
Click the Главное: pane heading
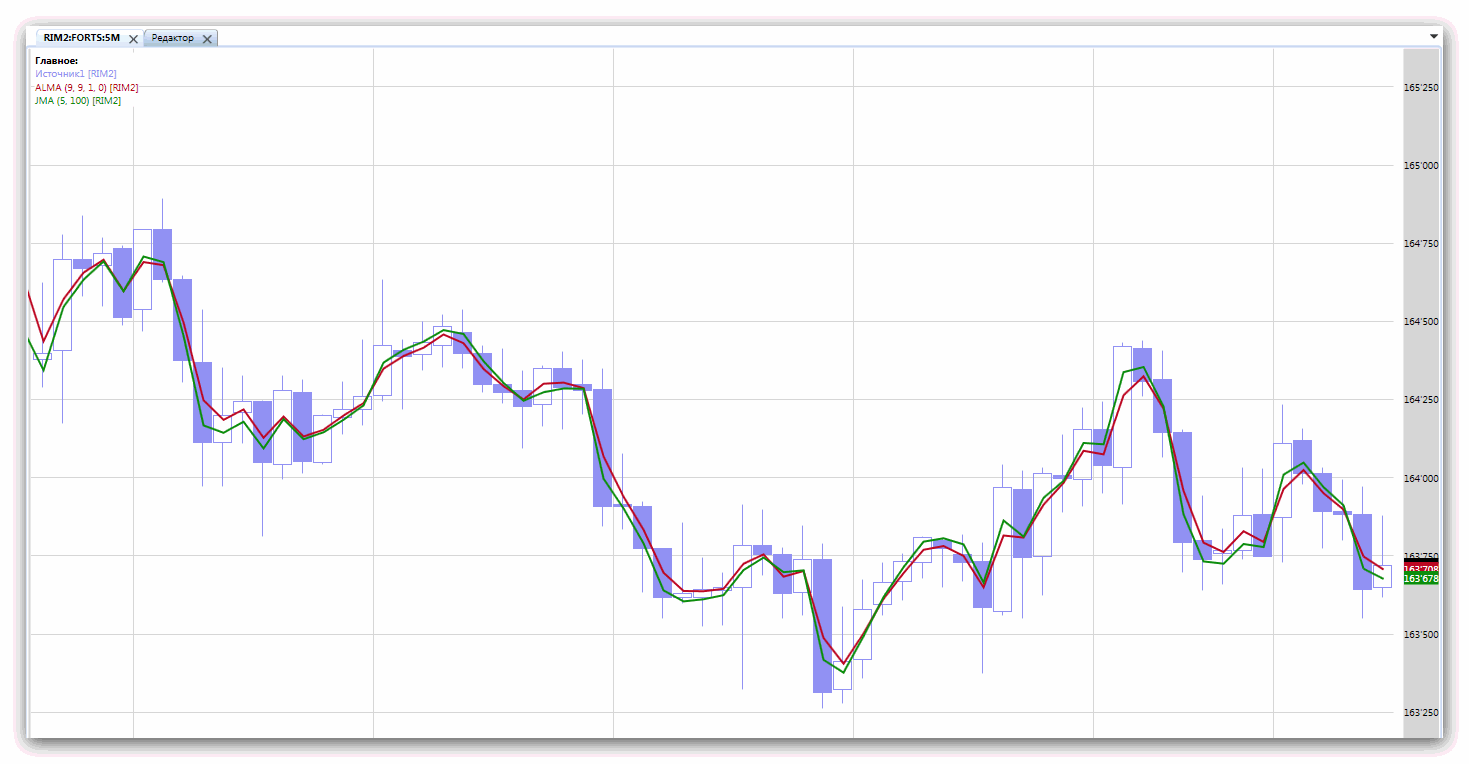click(x=57, y=61)
